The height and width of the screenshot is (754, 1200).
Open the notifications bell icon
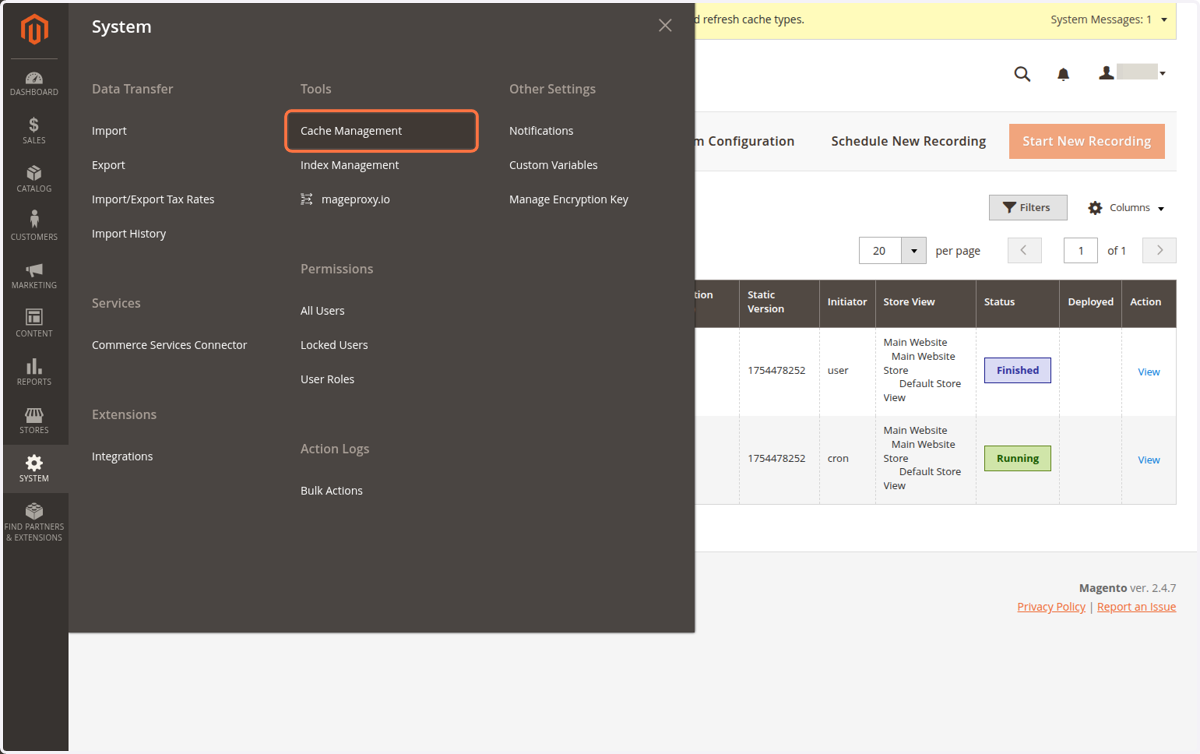point(1063,74)
